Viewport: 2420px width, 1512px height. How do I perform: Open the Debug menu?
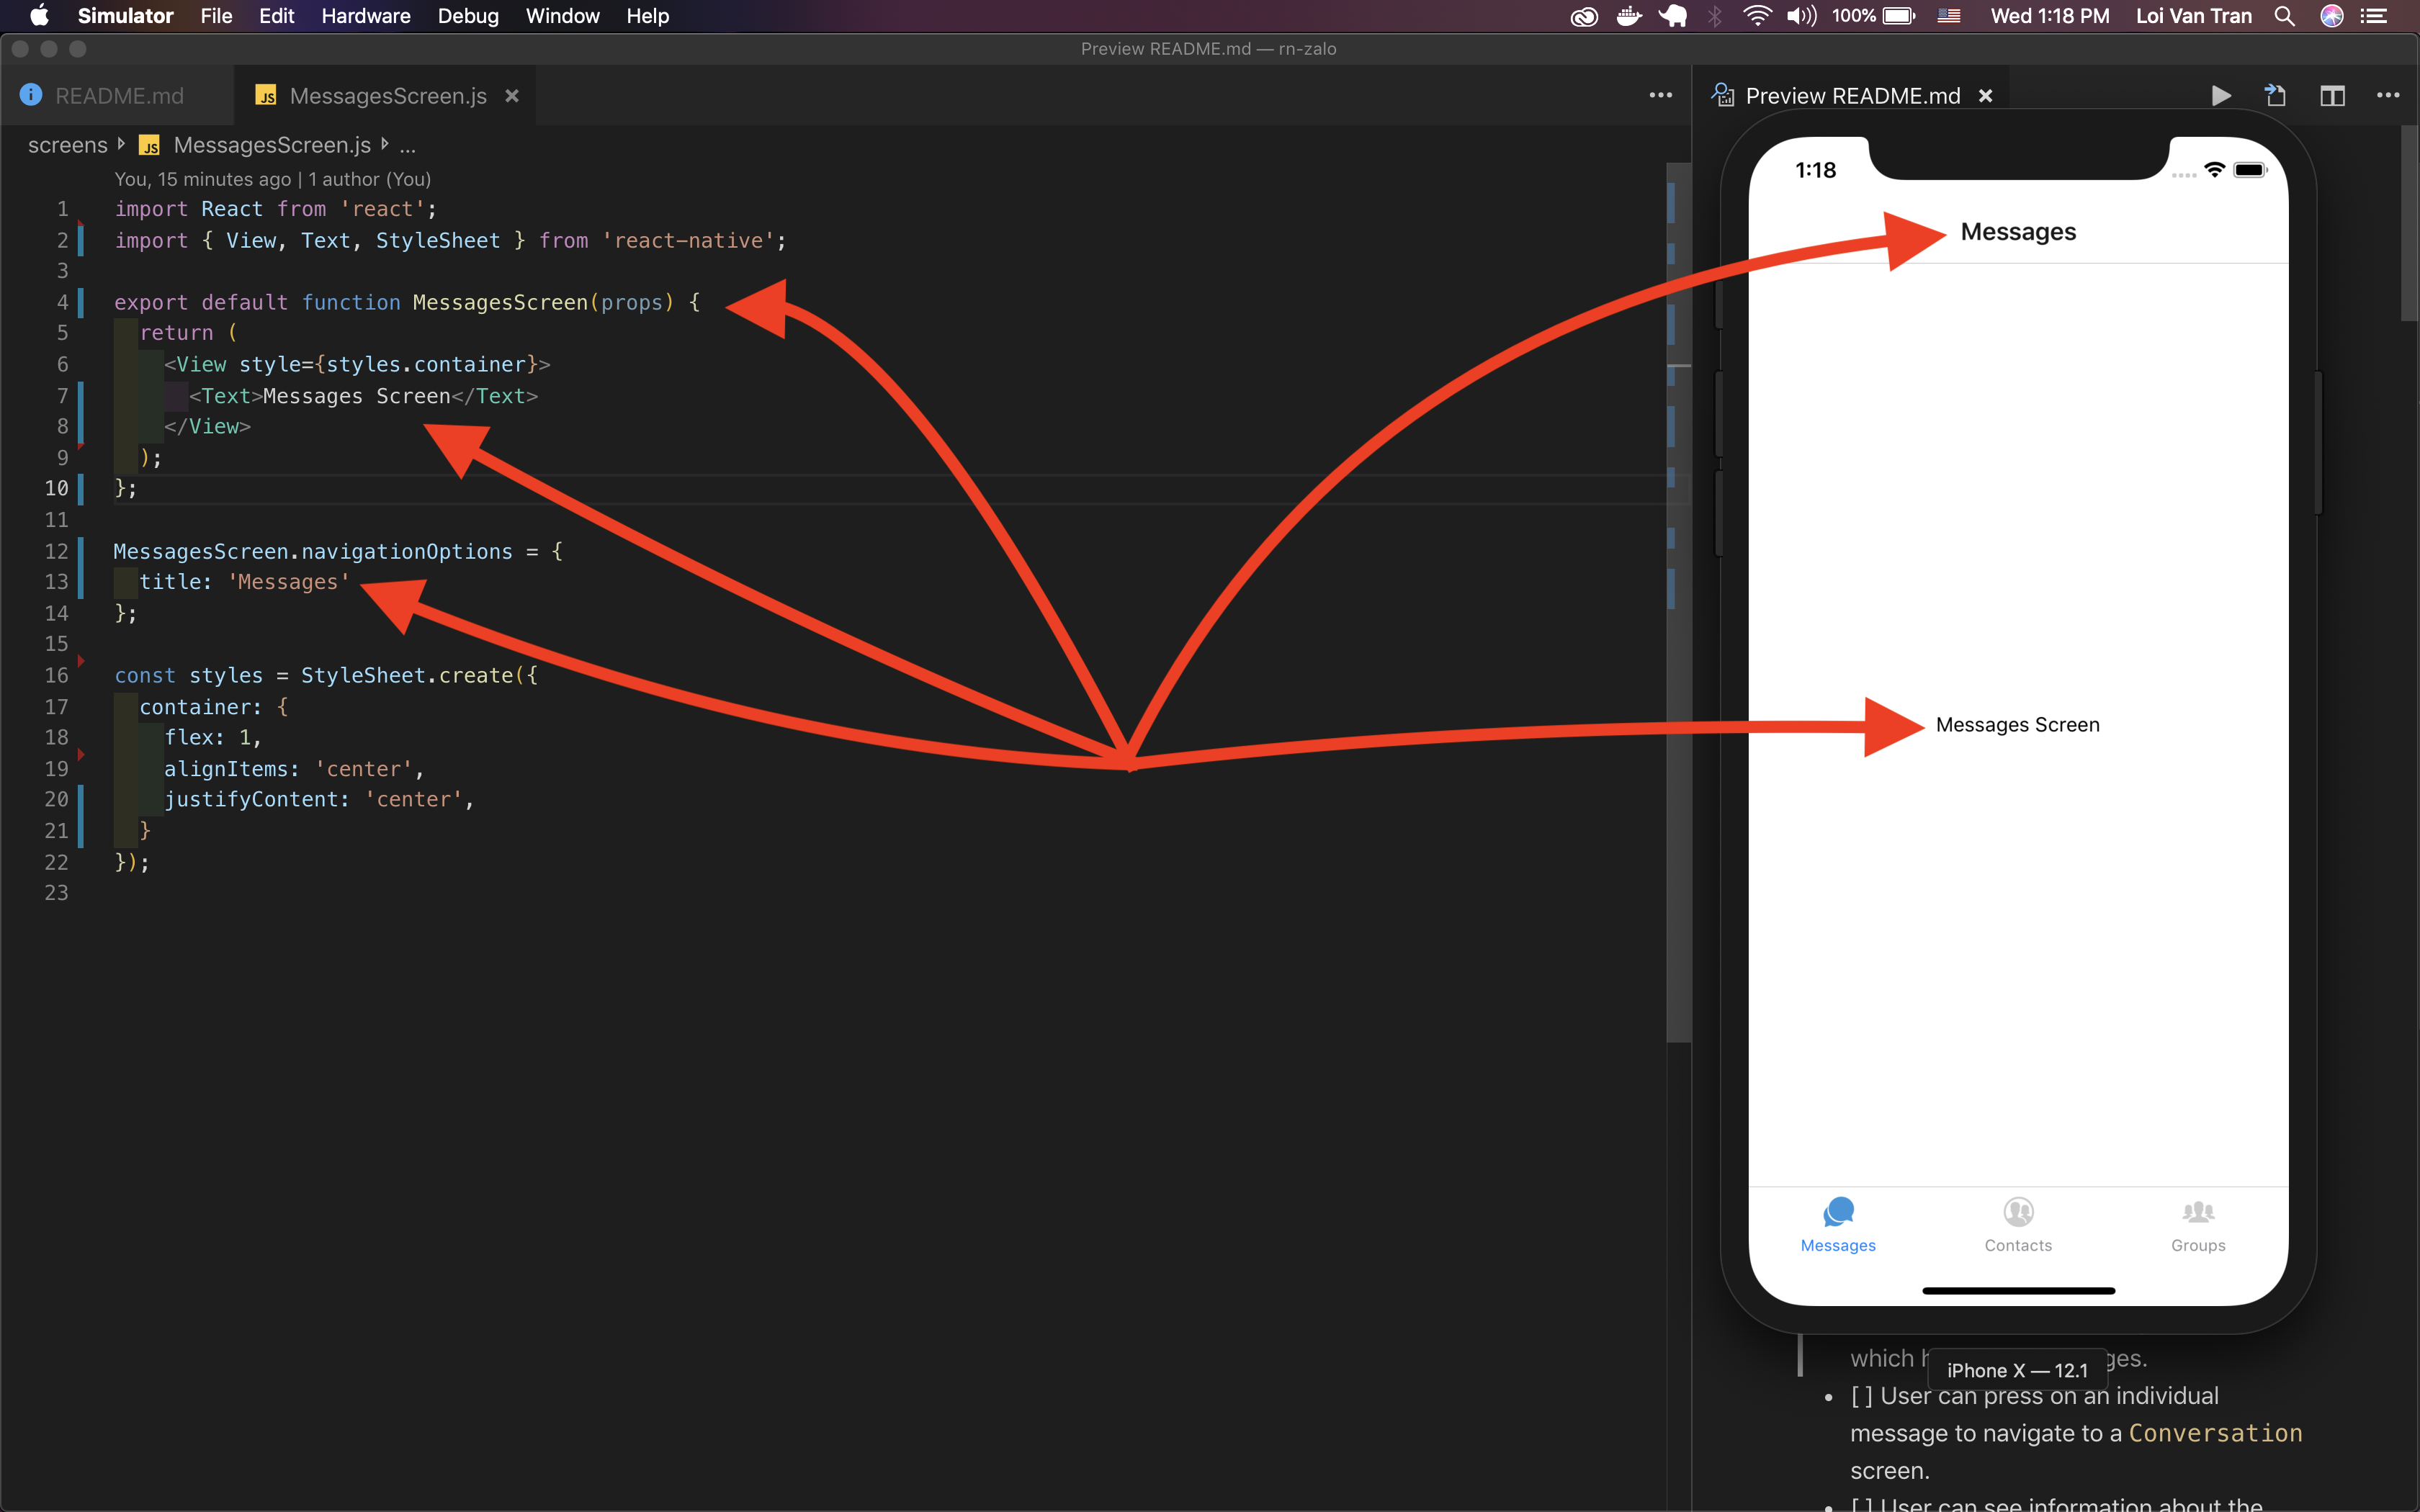pyautogui.click(x=468, y=16)
